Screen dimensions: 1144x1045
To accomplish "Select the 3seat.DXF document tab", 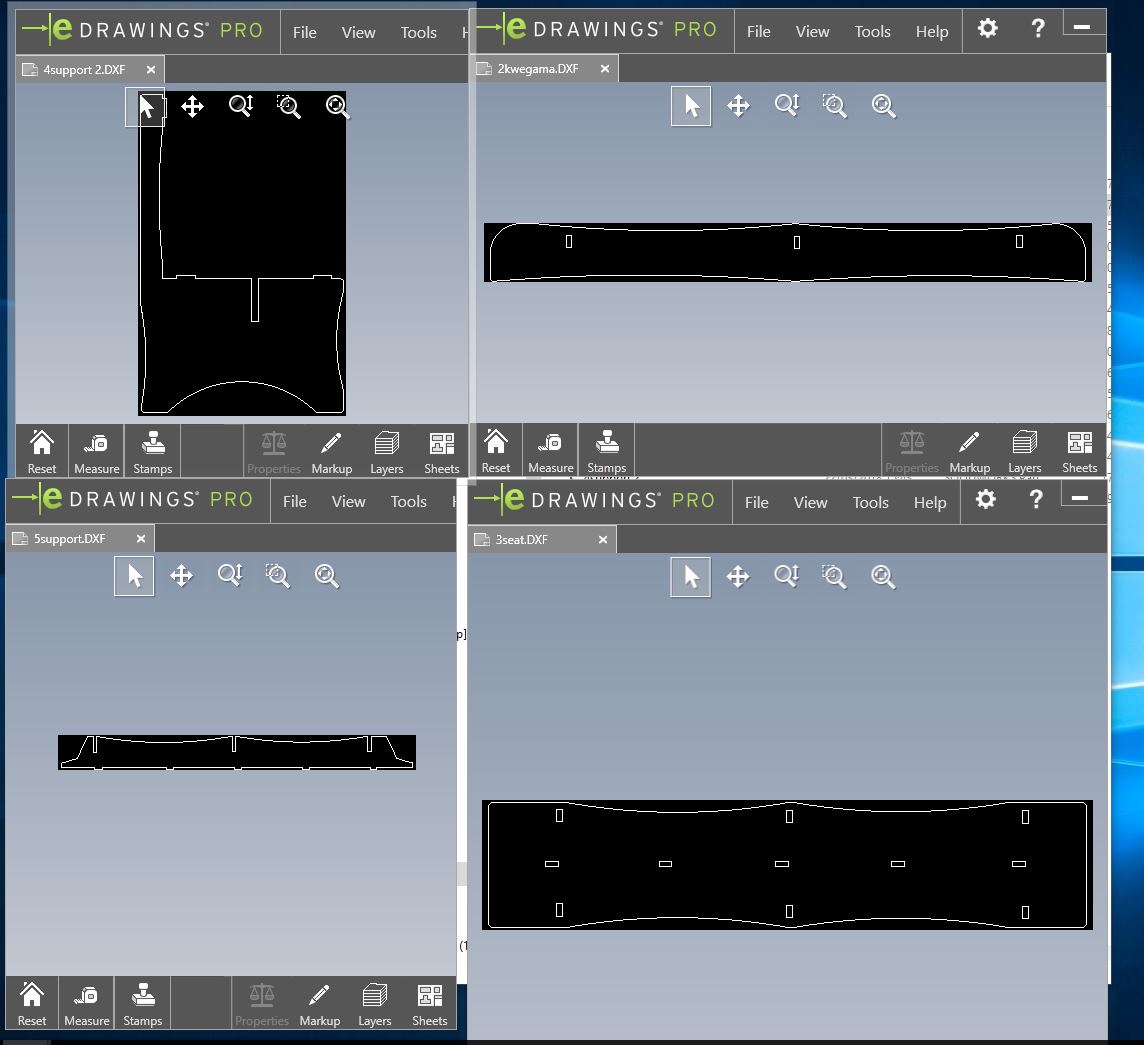I will (x=541, y=540).
